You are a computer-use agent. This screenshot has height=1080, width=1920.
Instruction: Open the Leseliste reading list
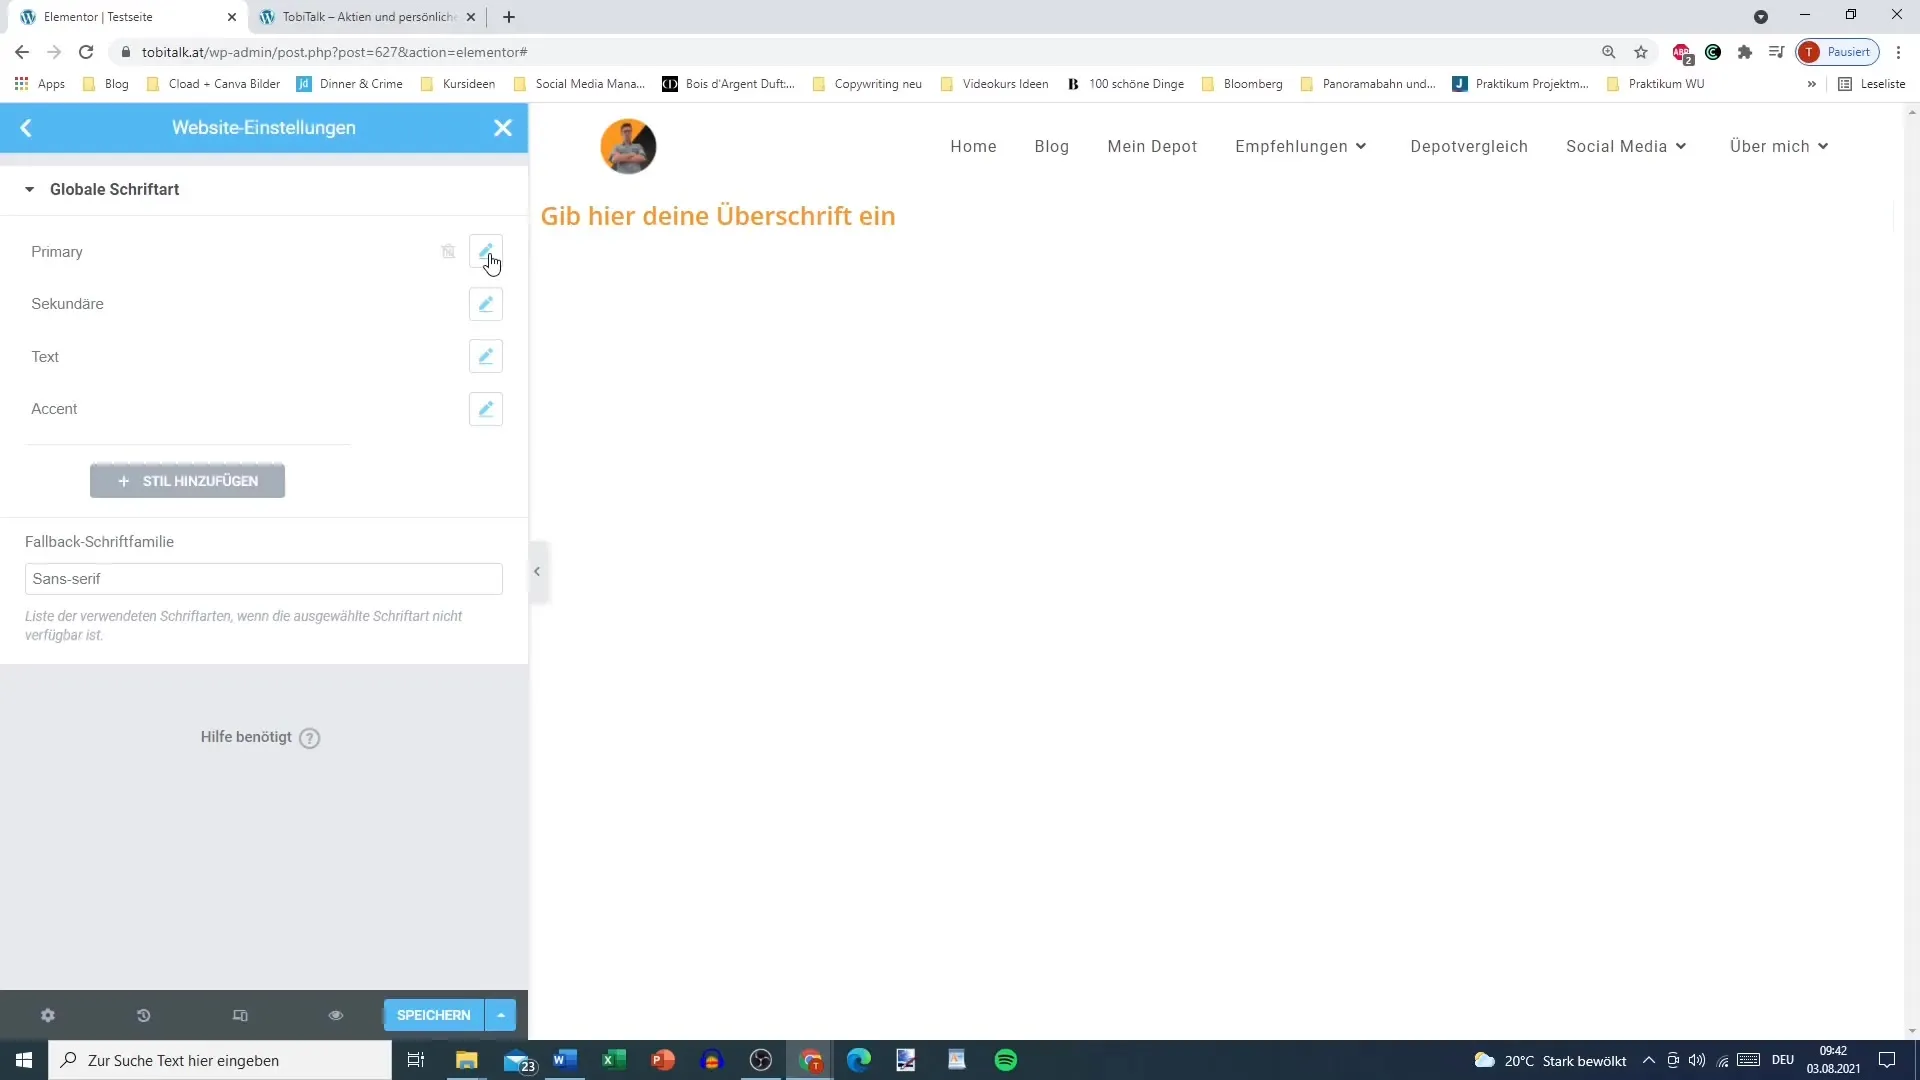click(x=1872, y=84)
